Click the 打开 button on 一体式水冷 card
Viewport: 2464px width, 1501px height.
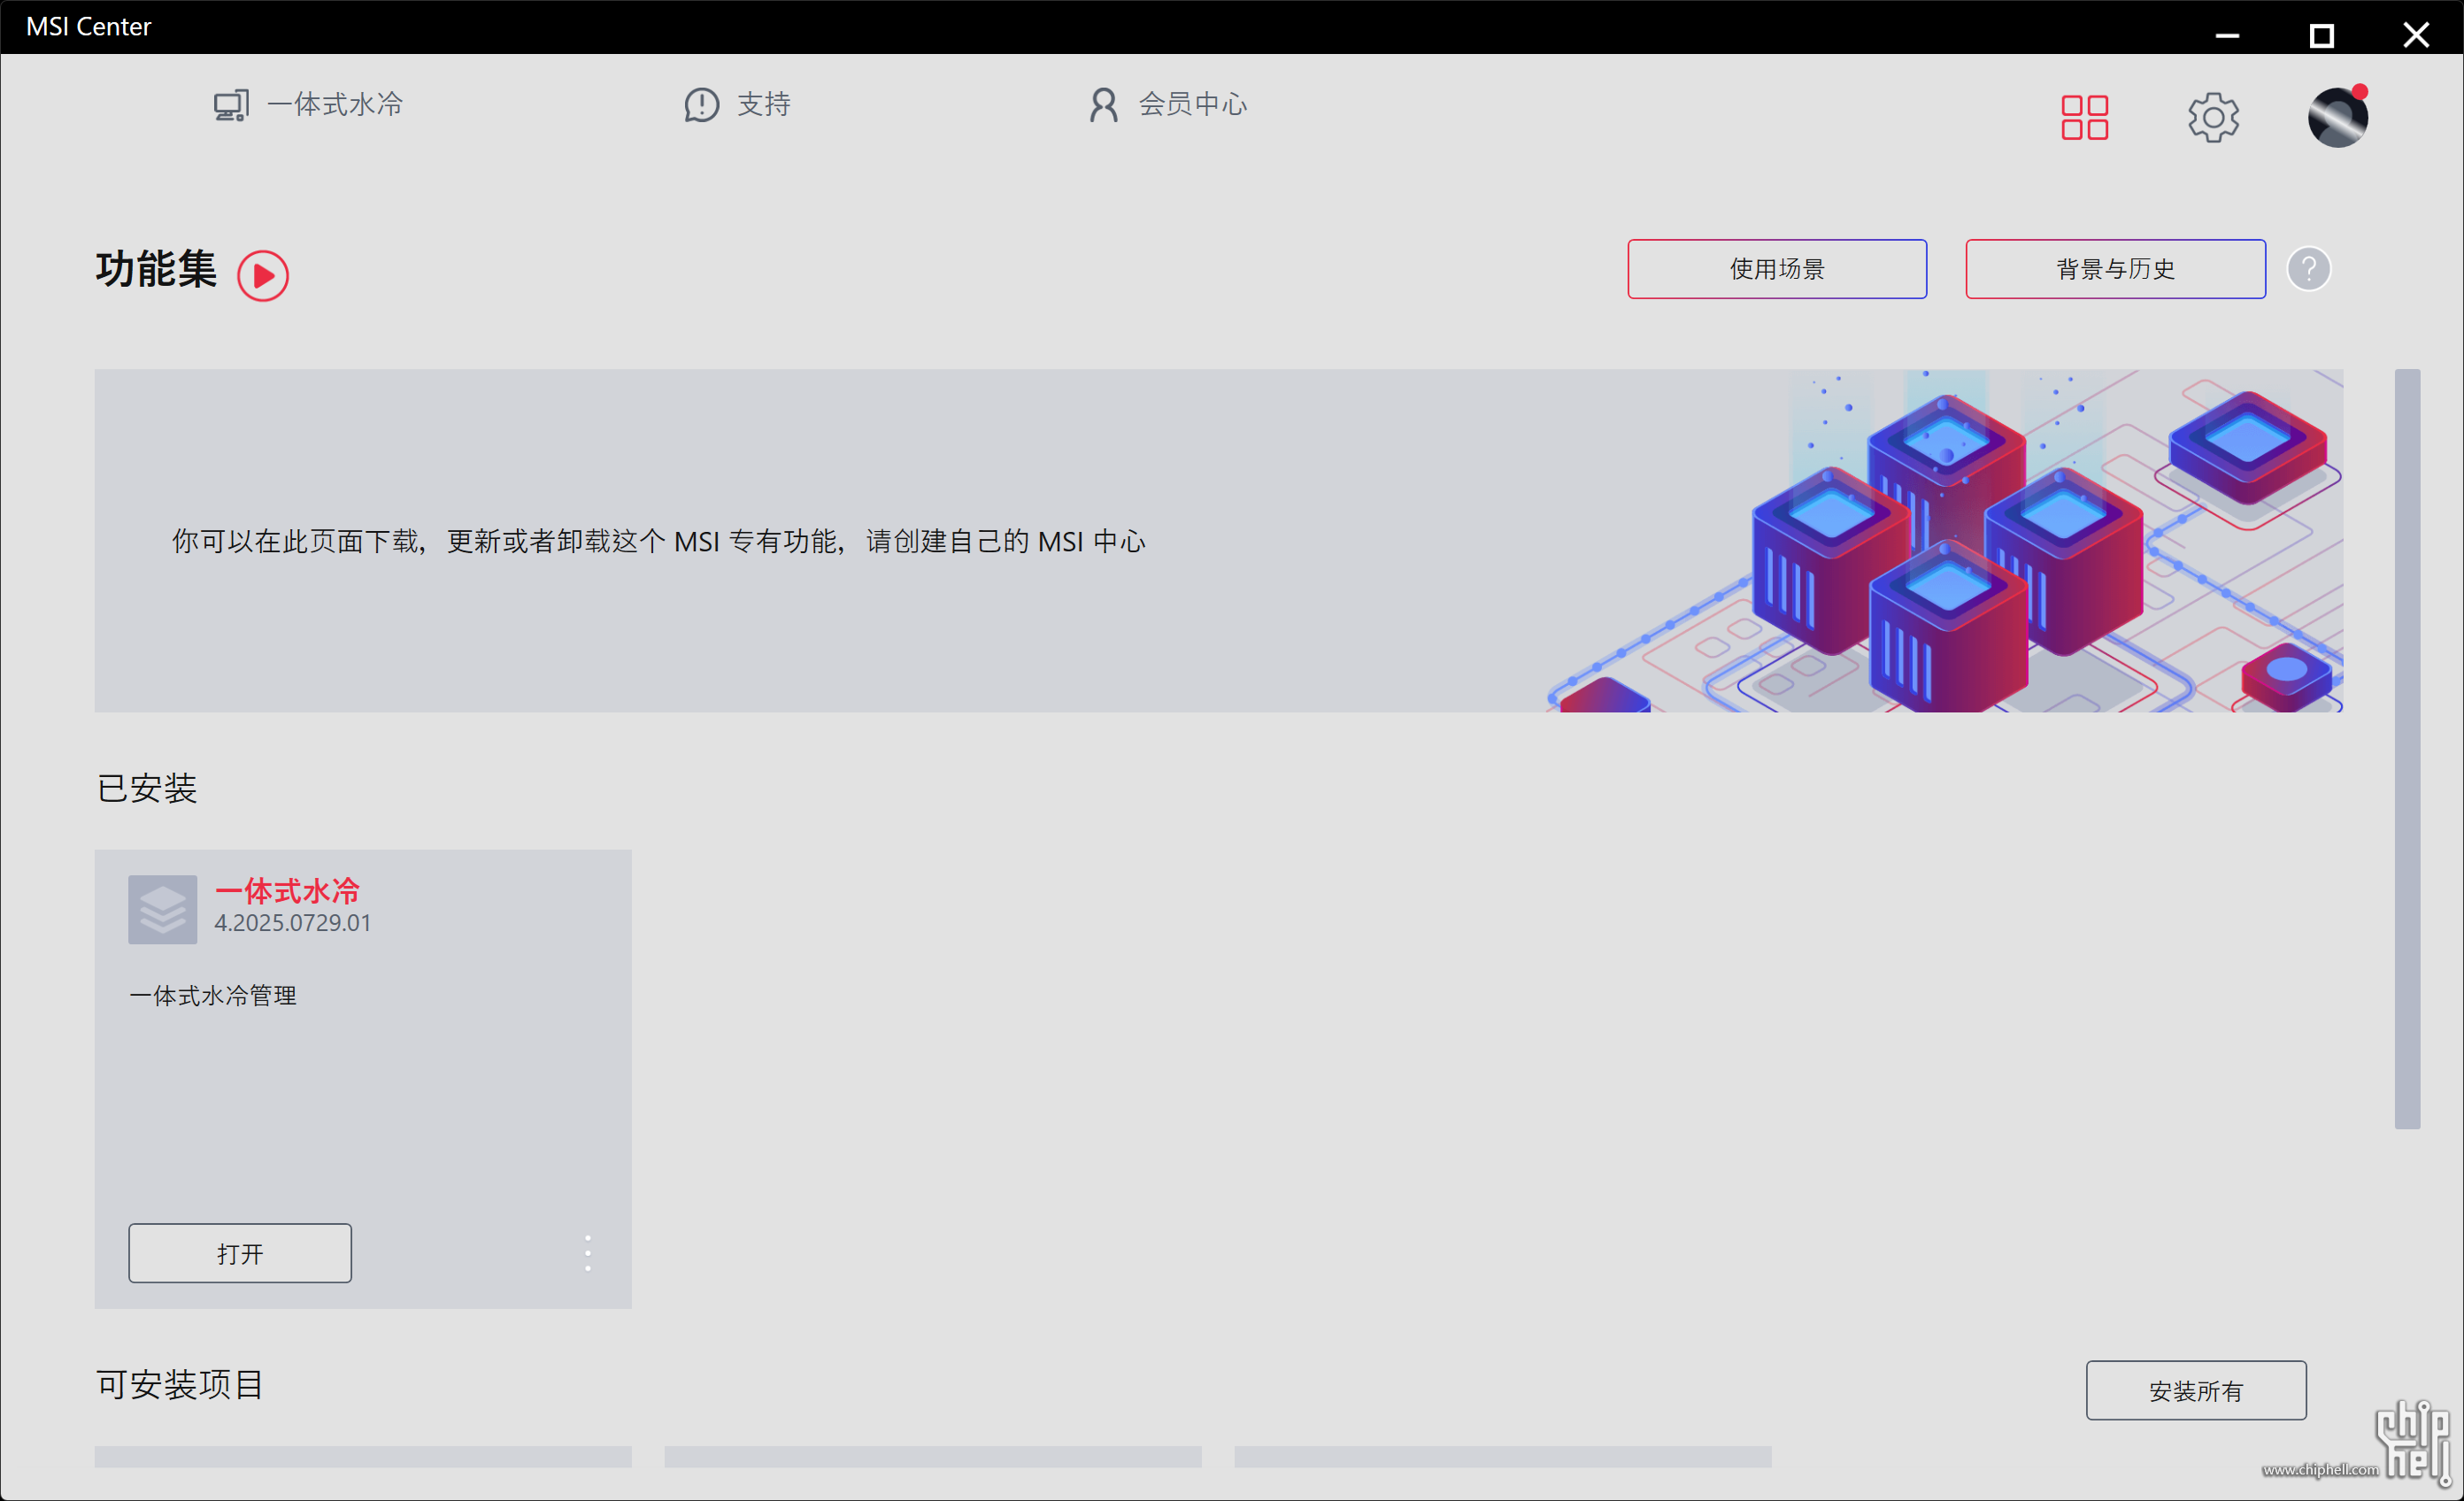[x=240, y=1252]
